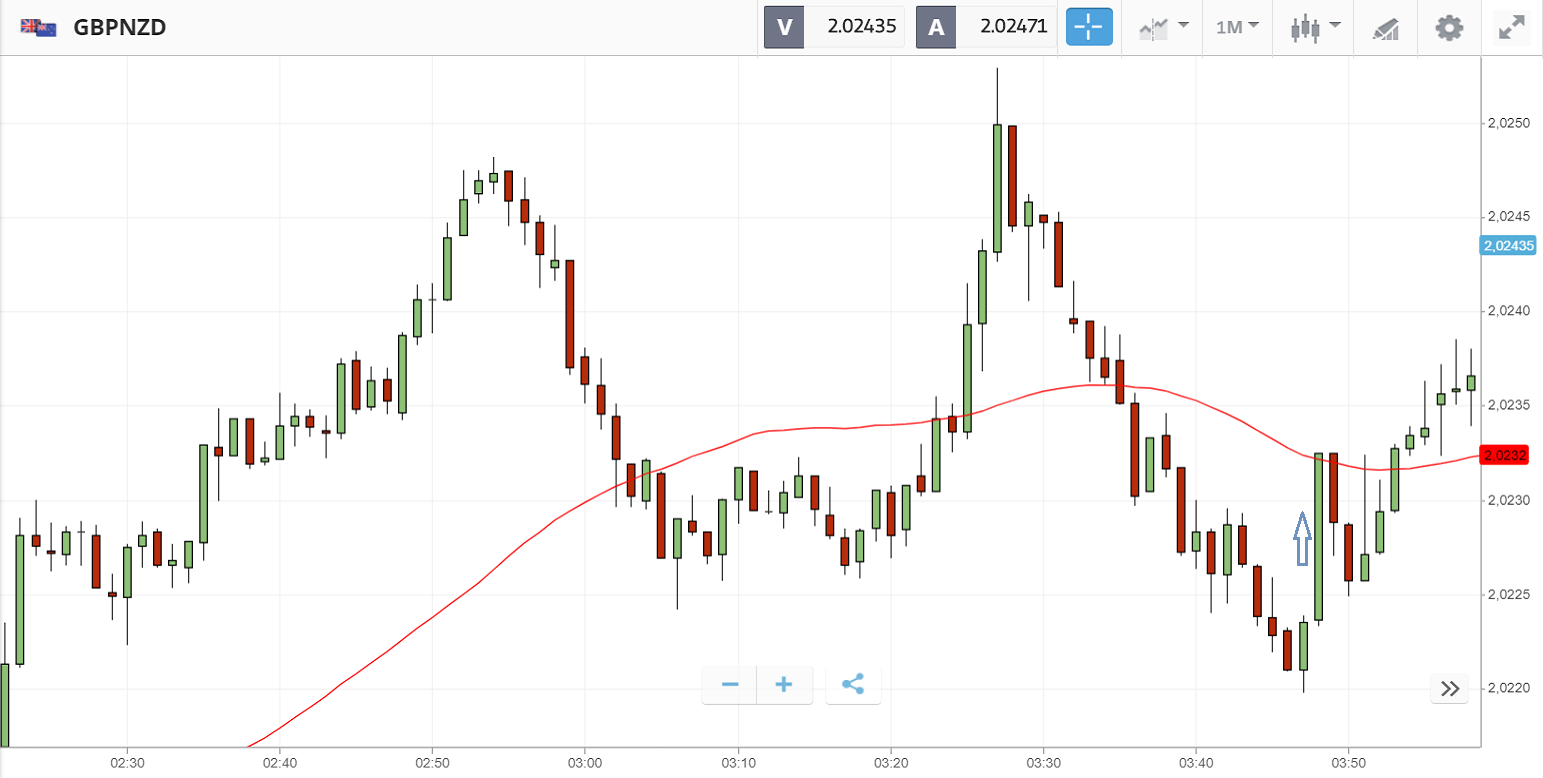Click the 03:00 time axis label
The width and height of the screenshot is (1543, 778).
pyautogui.click(x=584, y=763)
